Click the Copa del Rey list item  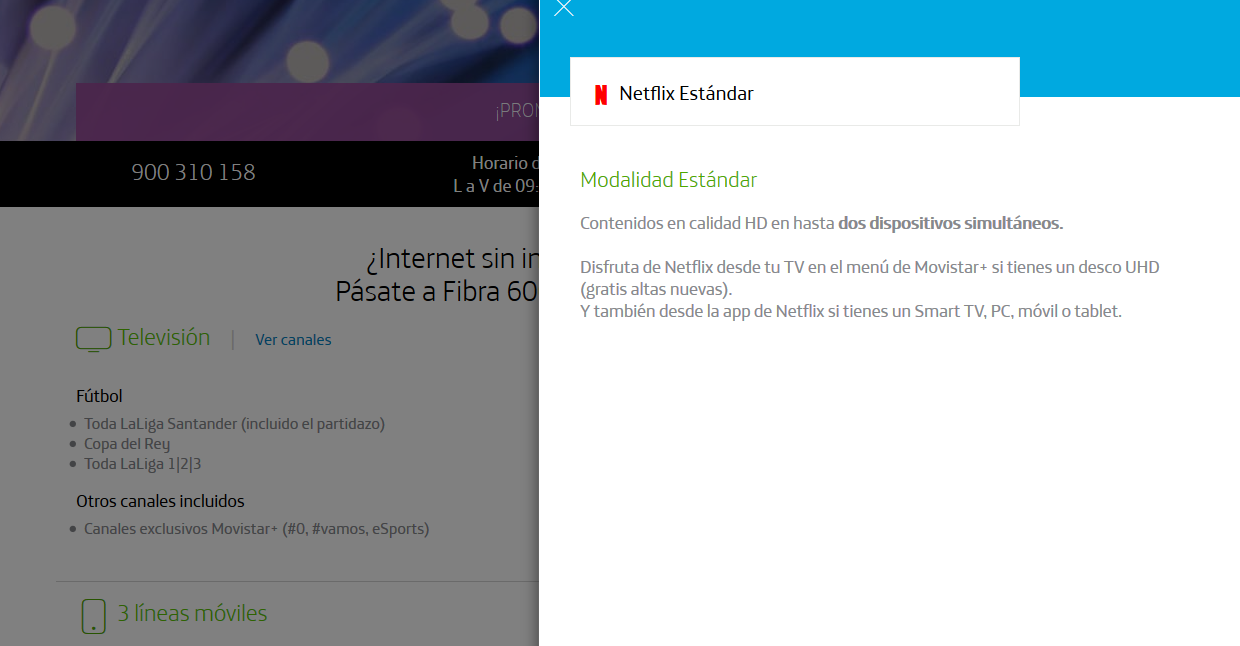[x=127, y=444]
